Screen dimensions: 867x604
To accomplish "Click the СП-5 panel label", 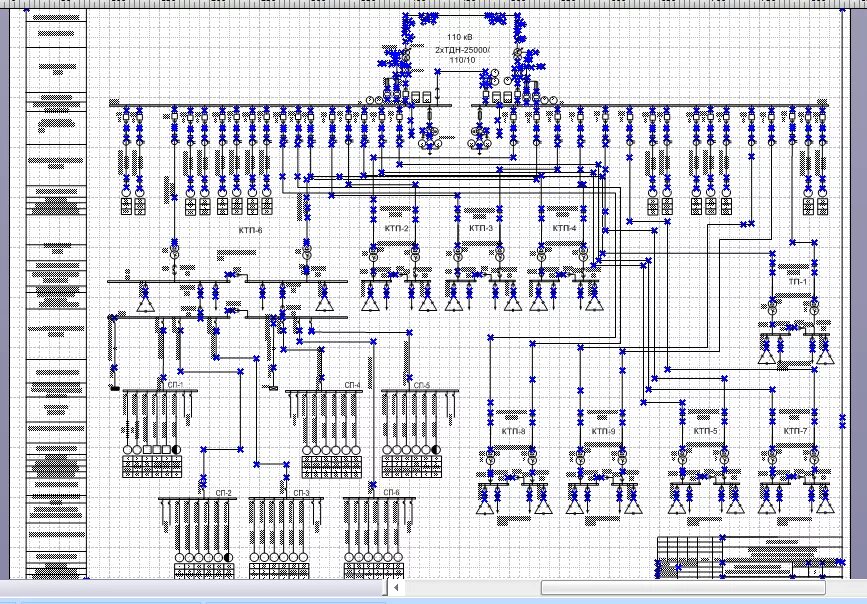I will pyautogui.click(x=421, y=385).
